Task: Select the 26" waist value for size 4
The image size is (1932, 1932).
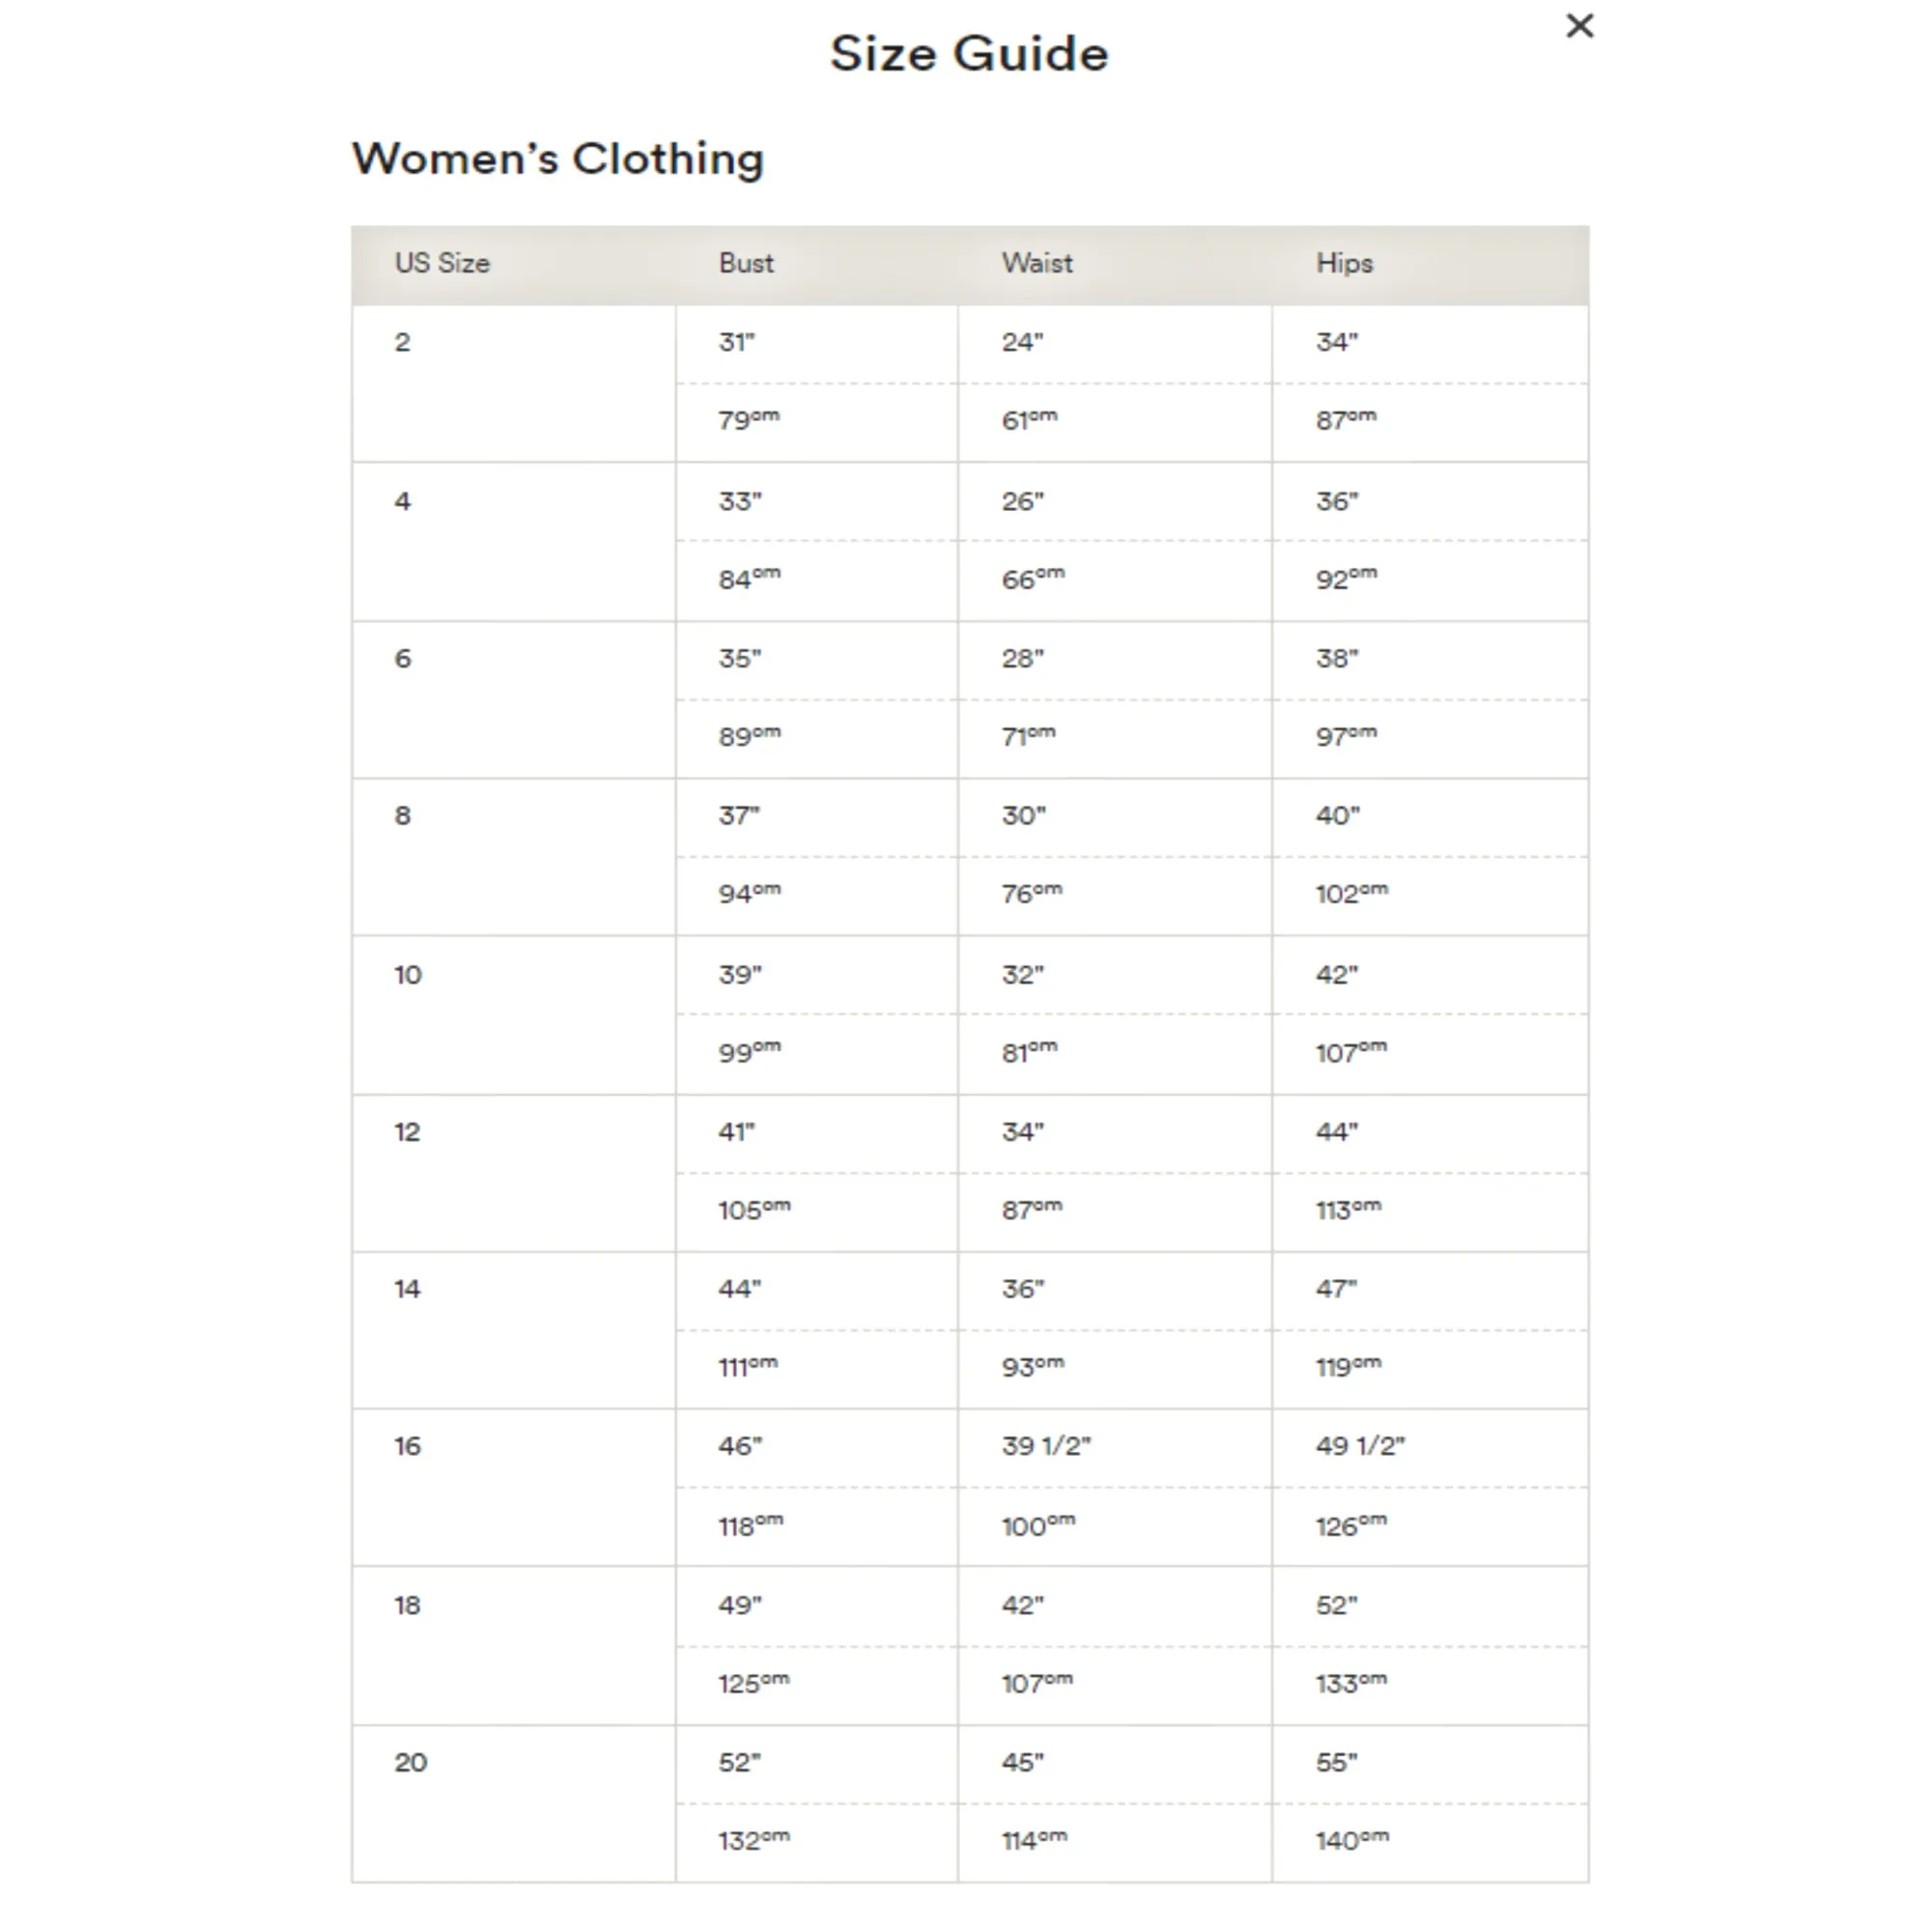Action: (1023, 501)
